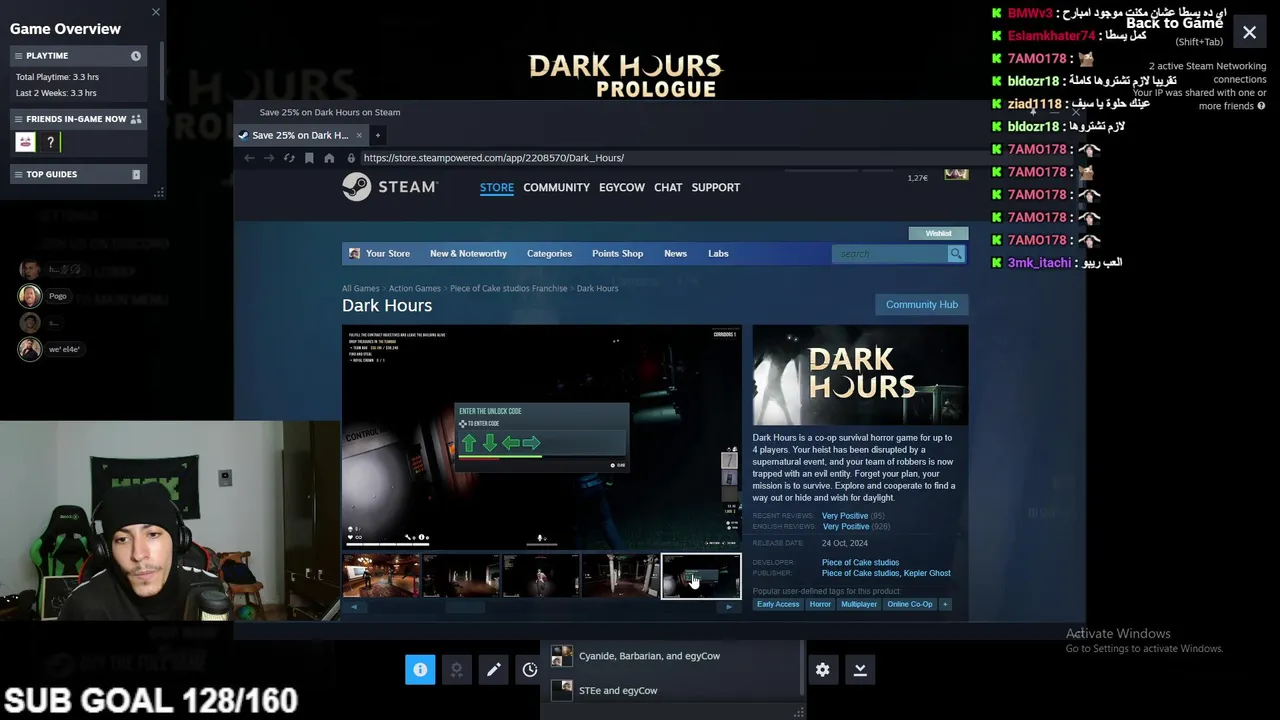
Task: Click the recent reviews Very Positive link
Action: [845, 516]
